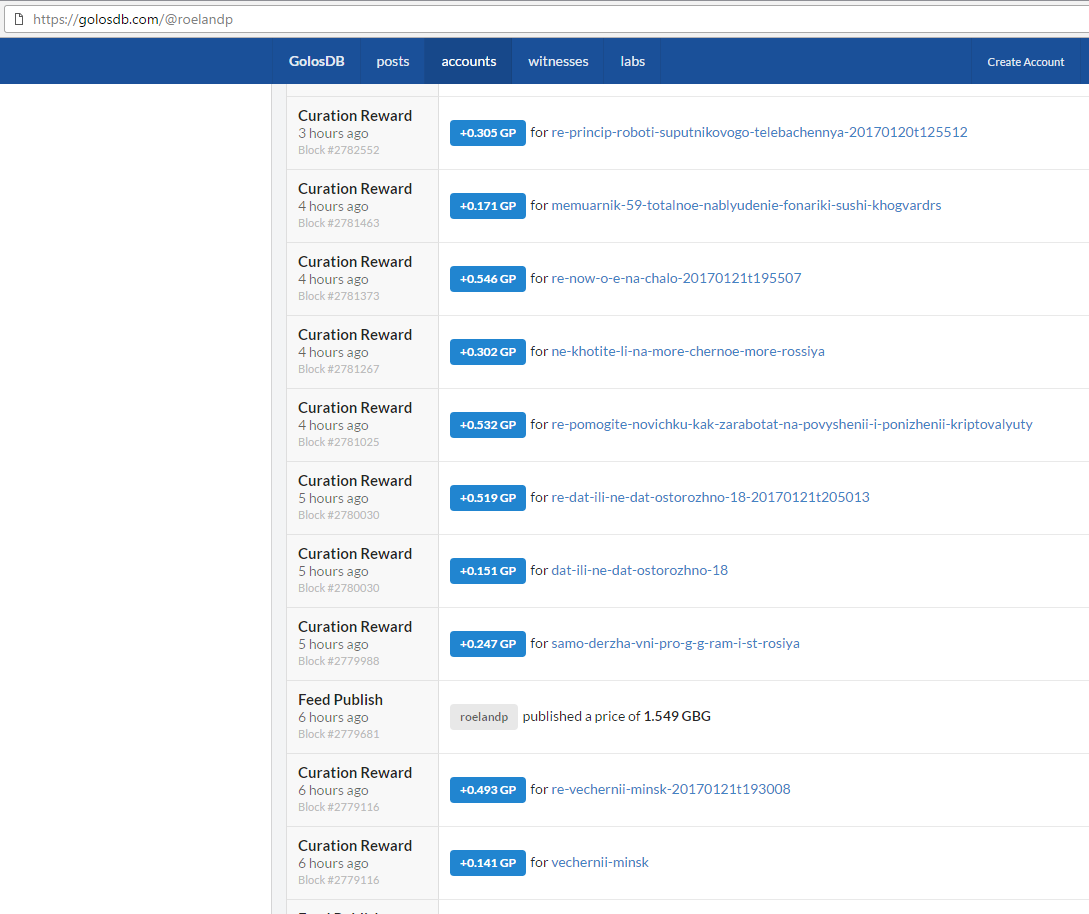Select the Block #2781025 text
Screen dimensions: 1089x914
[338, 442]
